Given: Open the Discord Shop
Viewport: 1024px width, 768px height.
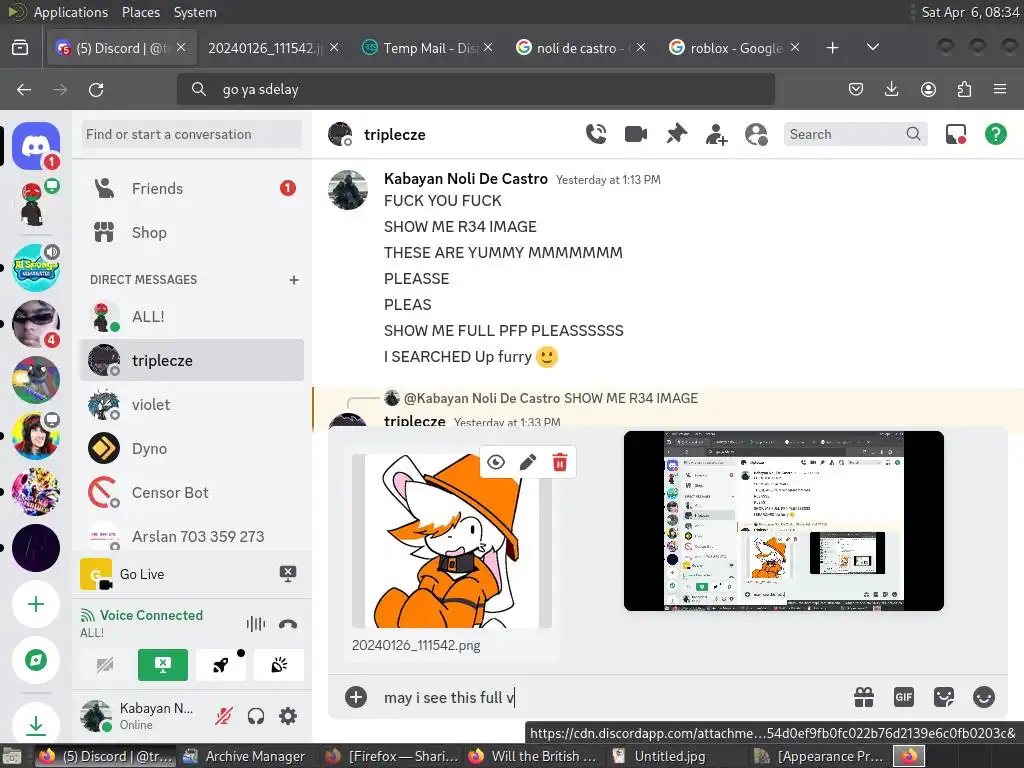Looking at the screenshot, I should tap(192, 232).
